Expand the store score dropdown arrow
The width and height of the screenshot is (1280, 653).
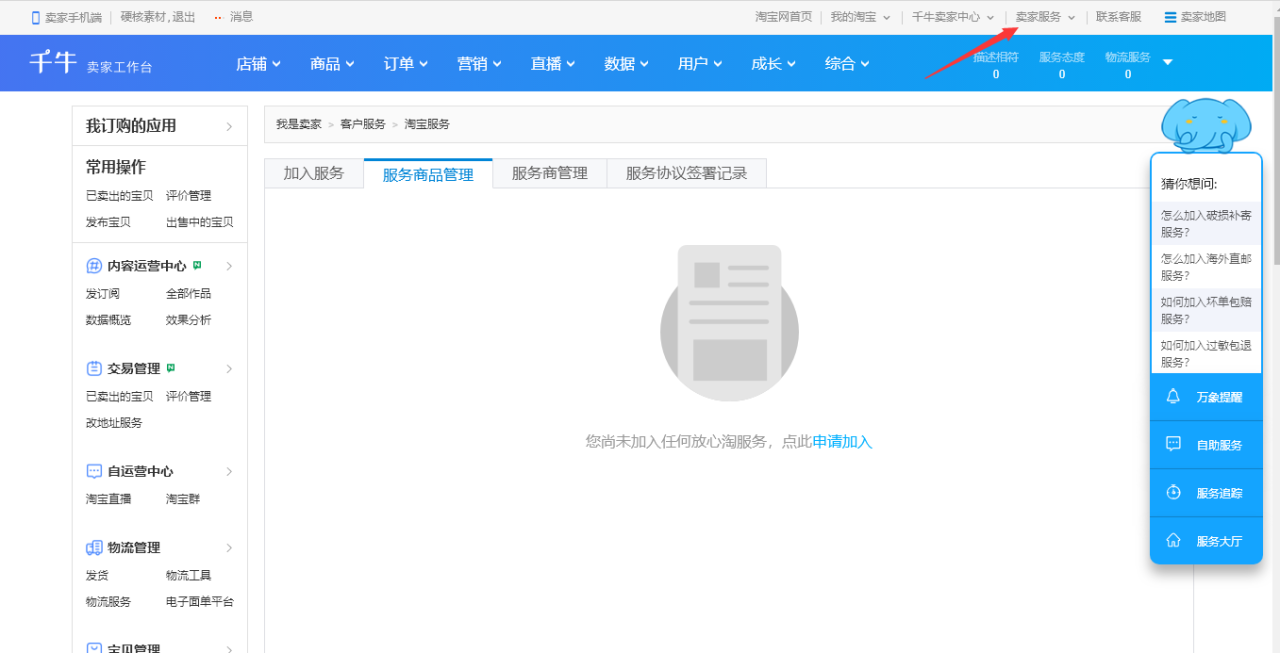tap(1167, 62)
